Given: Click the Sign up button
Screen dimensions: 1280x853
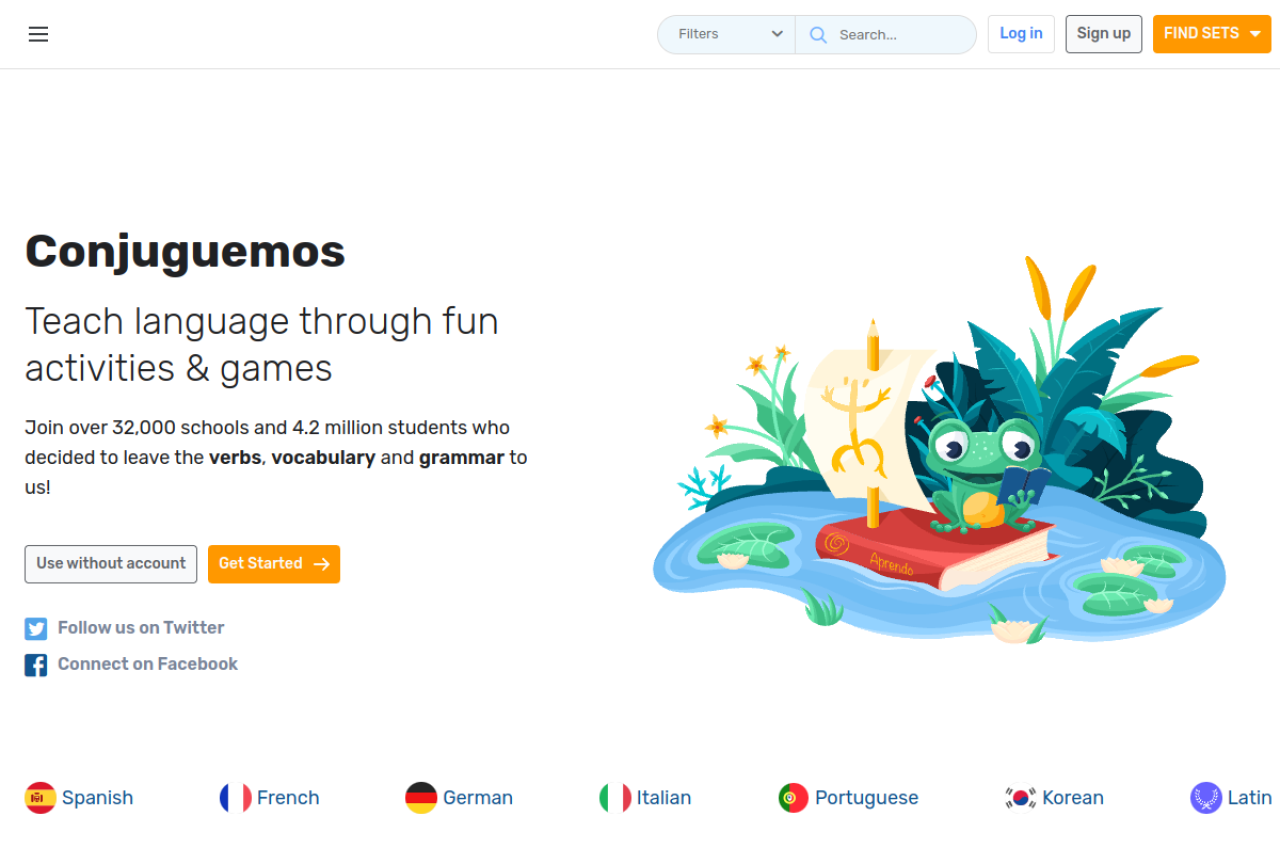Looking at the screenshot, I should click(x=1104, y=34).
